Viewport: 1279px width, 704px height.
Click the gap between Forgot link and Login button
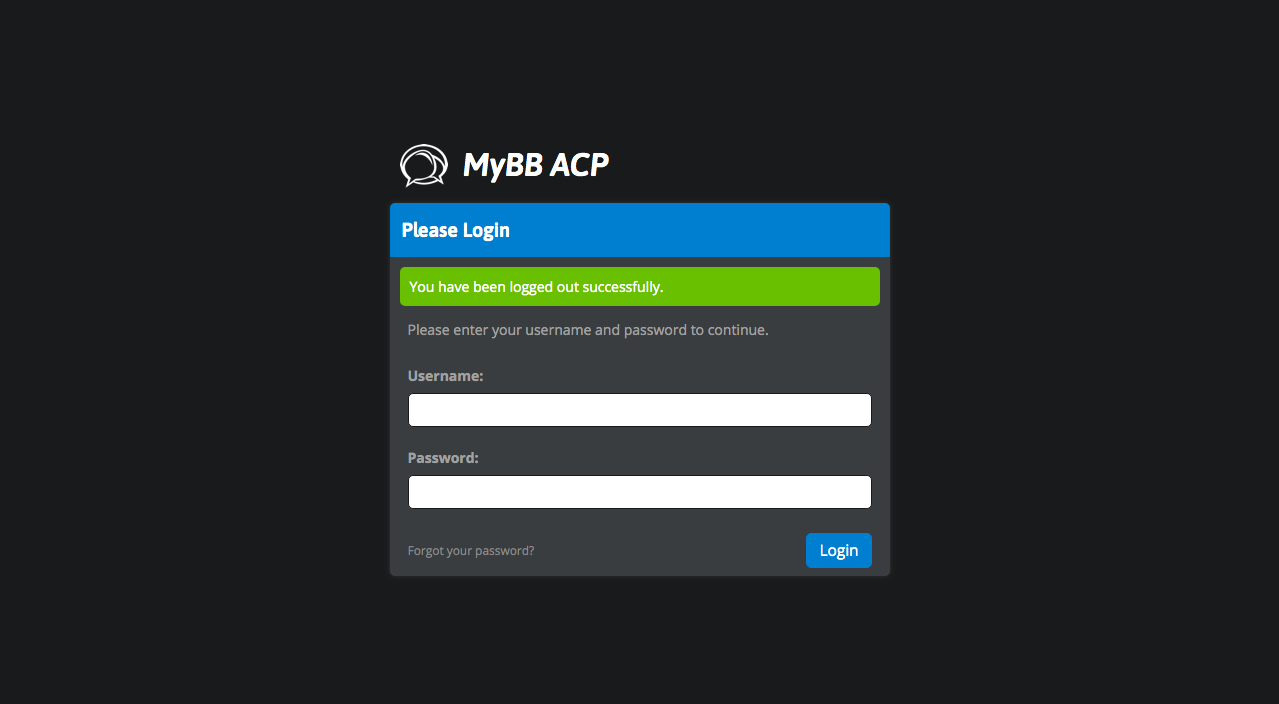point(670,551)
